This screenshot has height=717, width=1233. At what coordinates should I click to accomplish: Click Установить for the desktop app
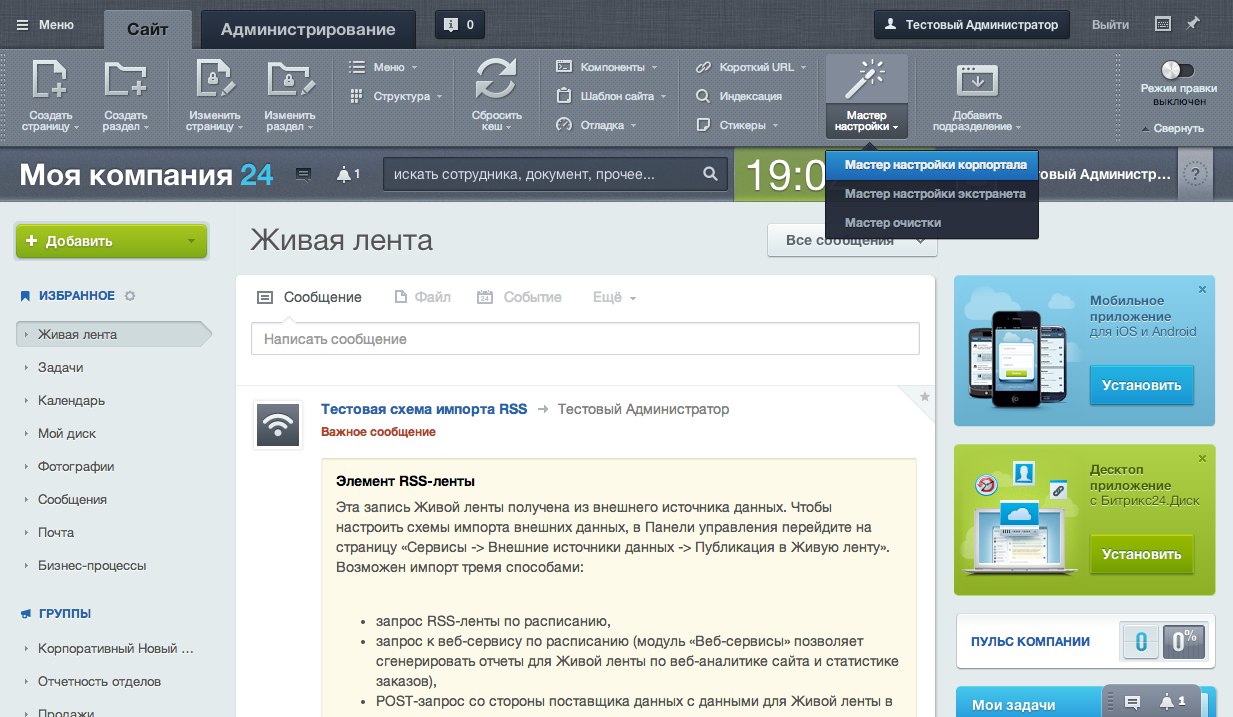pyautogui.click(x=1141, y=554)
